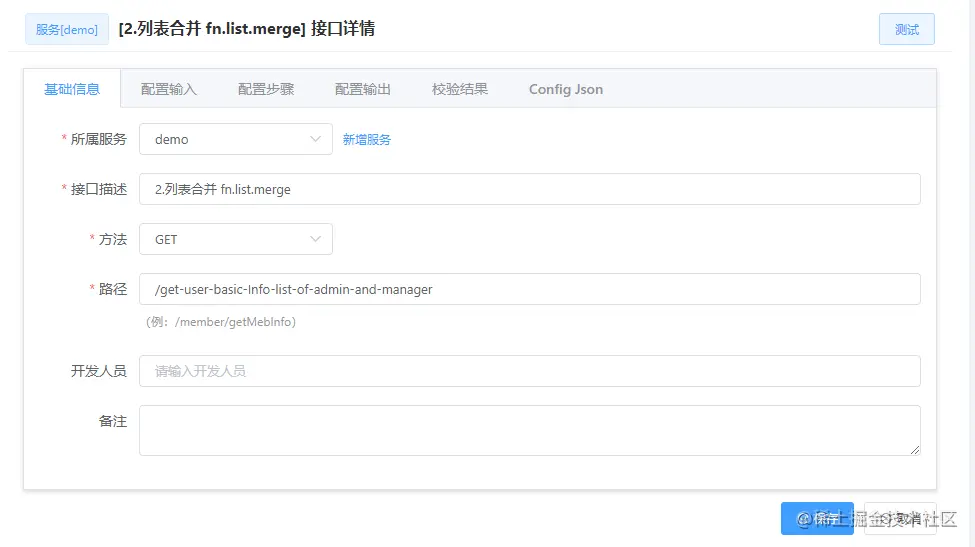Screen dimensions: 975x547
Task: Click the 方法 dropdown chevron arrow
Action: [315, 239]
